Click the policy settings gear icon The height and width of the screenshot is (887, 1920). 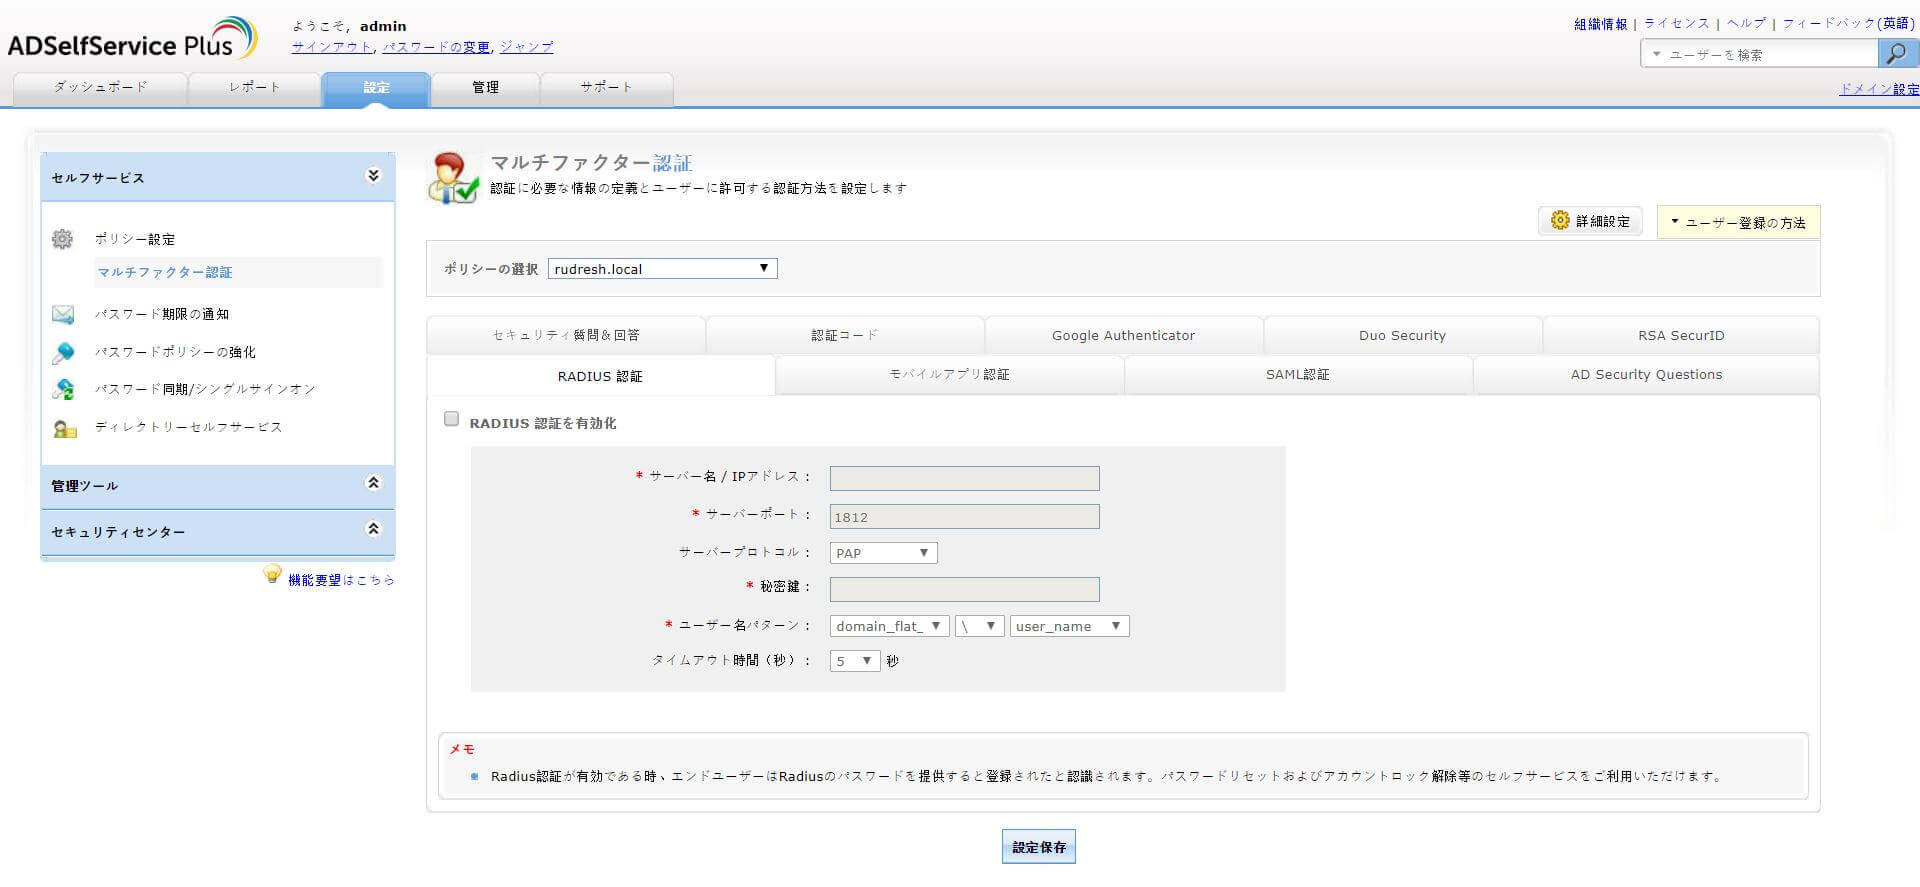tap(62, 239)
